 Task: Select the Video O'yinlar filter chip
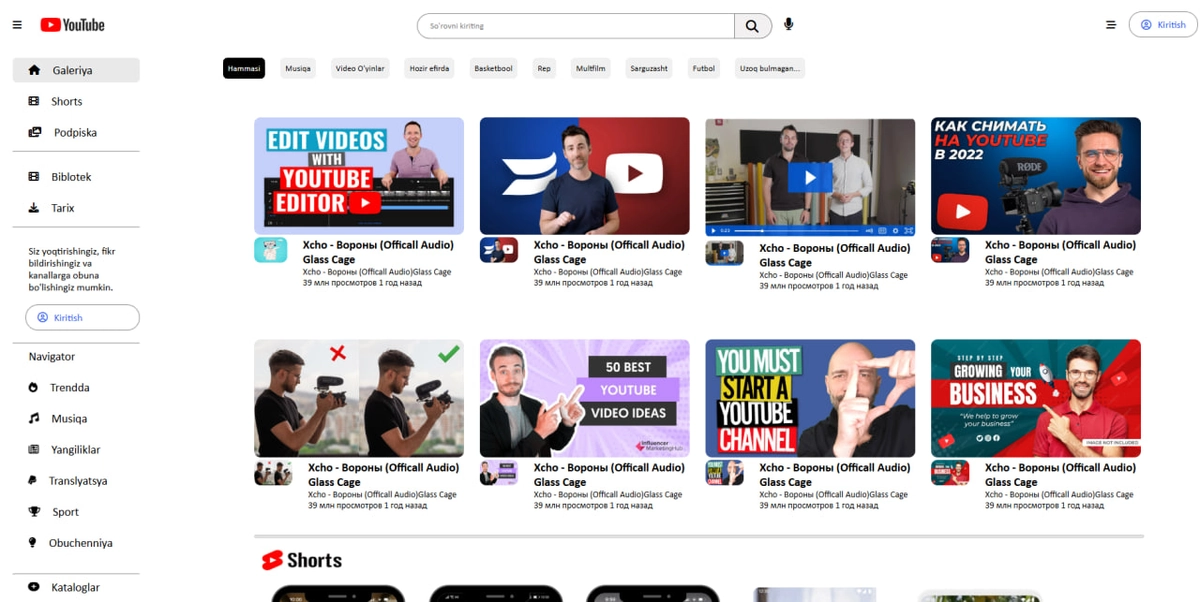[360, 68]
